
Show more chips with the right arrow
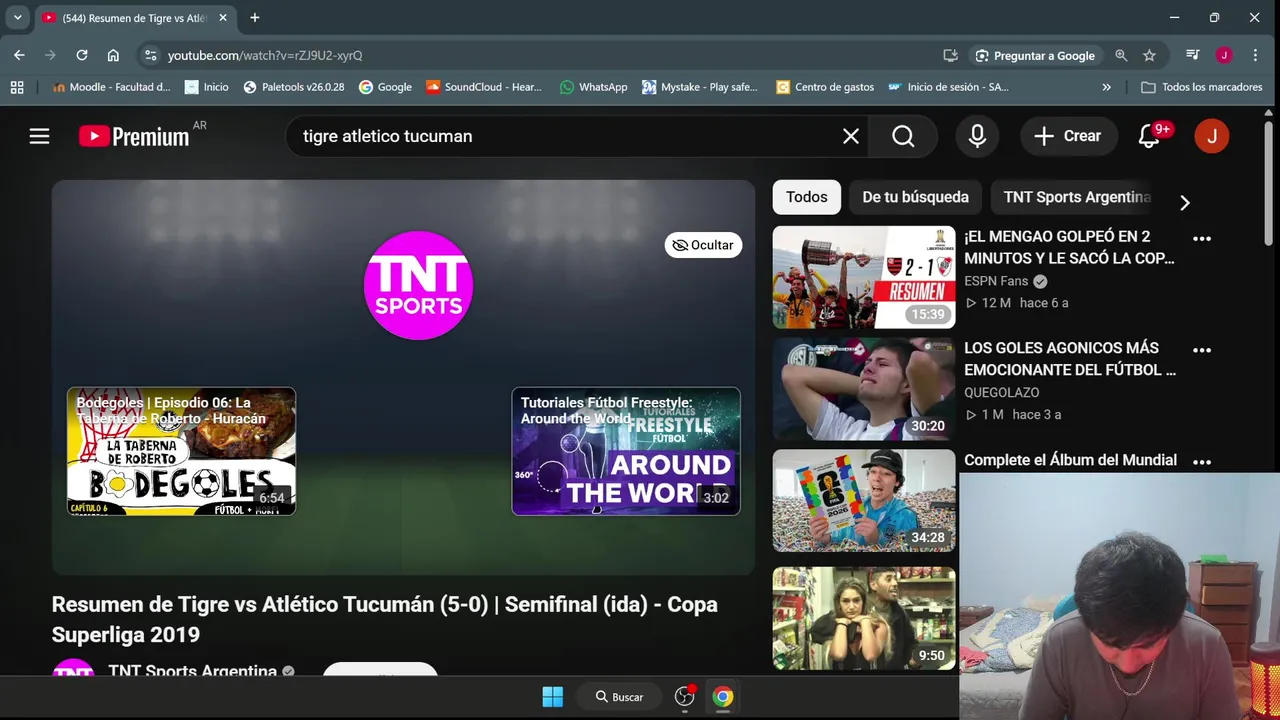(1184, 203)
